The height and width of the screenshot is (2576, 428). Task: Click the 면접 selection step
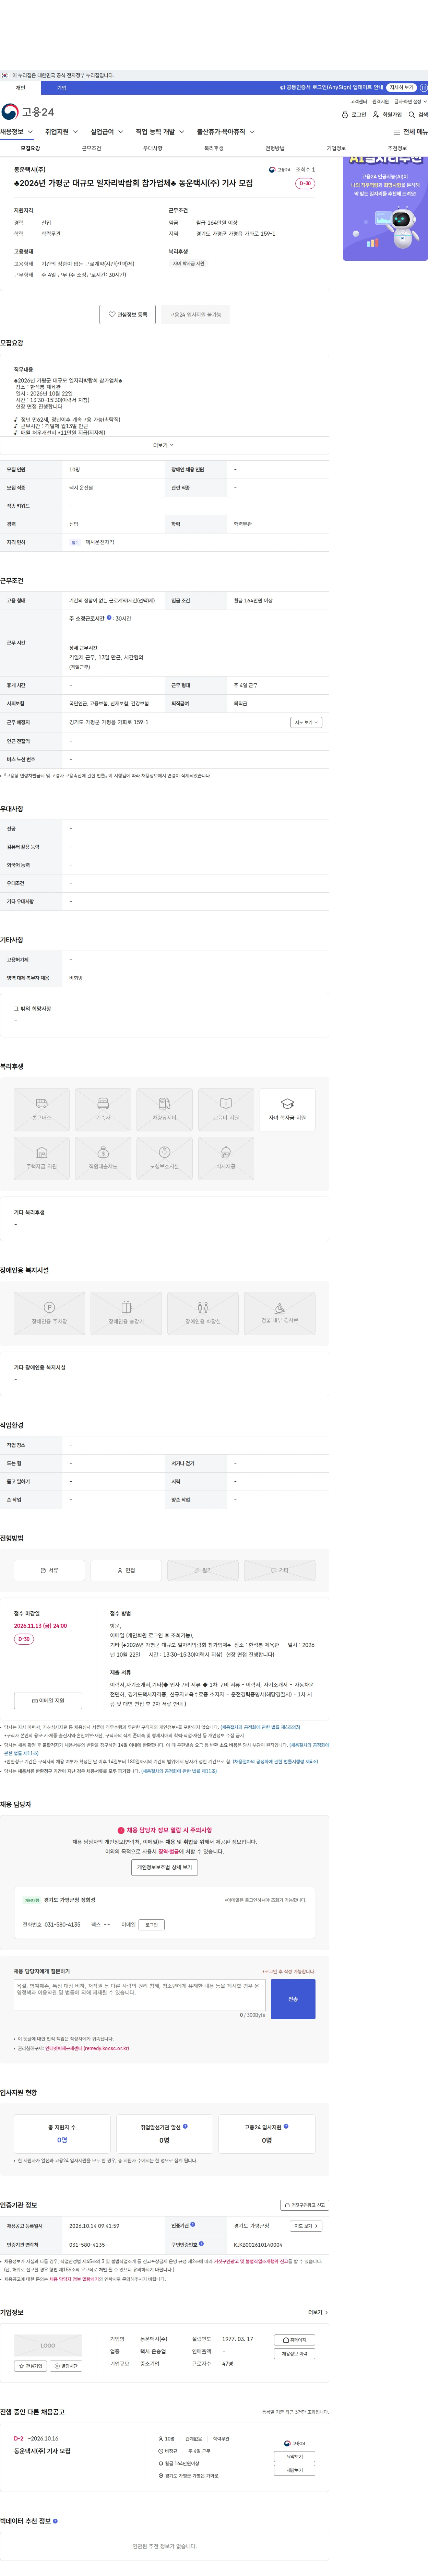point(126,1570)
